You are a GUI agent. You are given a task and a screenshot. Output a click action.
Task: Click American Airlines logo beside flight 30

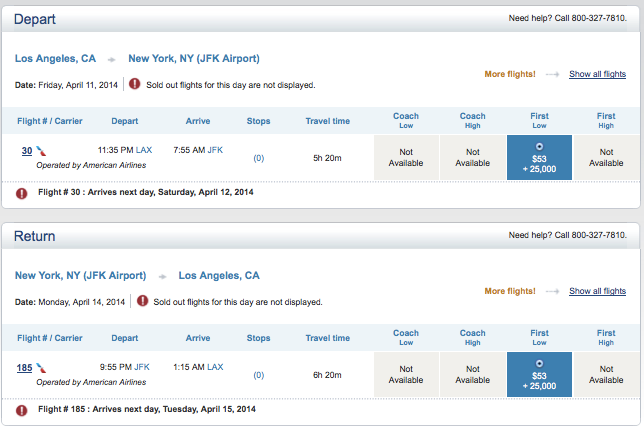41,150
